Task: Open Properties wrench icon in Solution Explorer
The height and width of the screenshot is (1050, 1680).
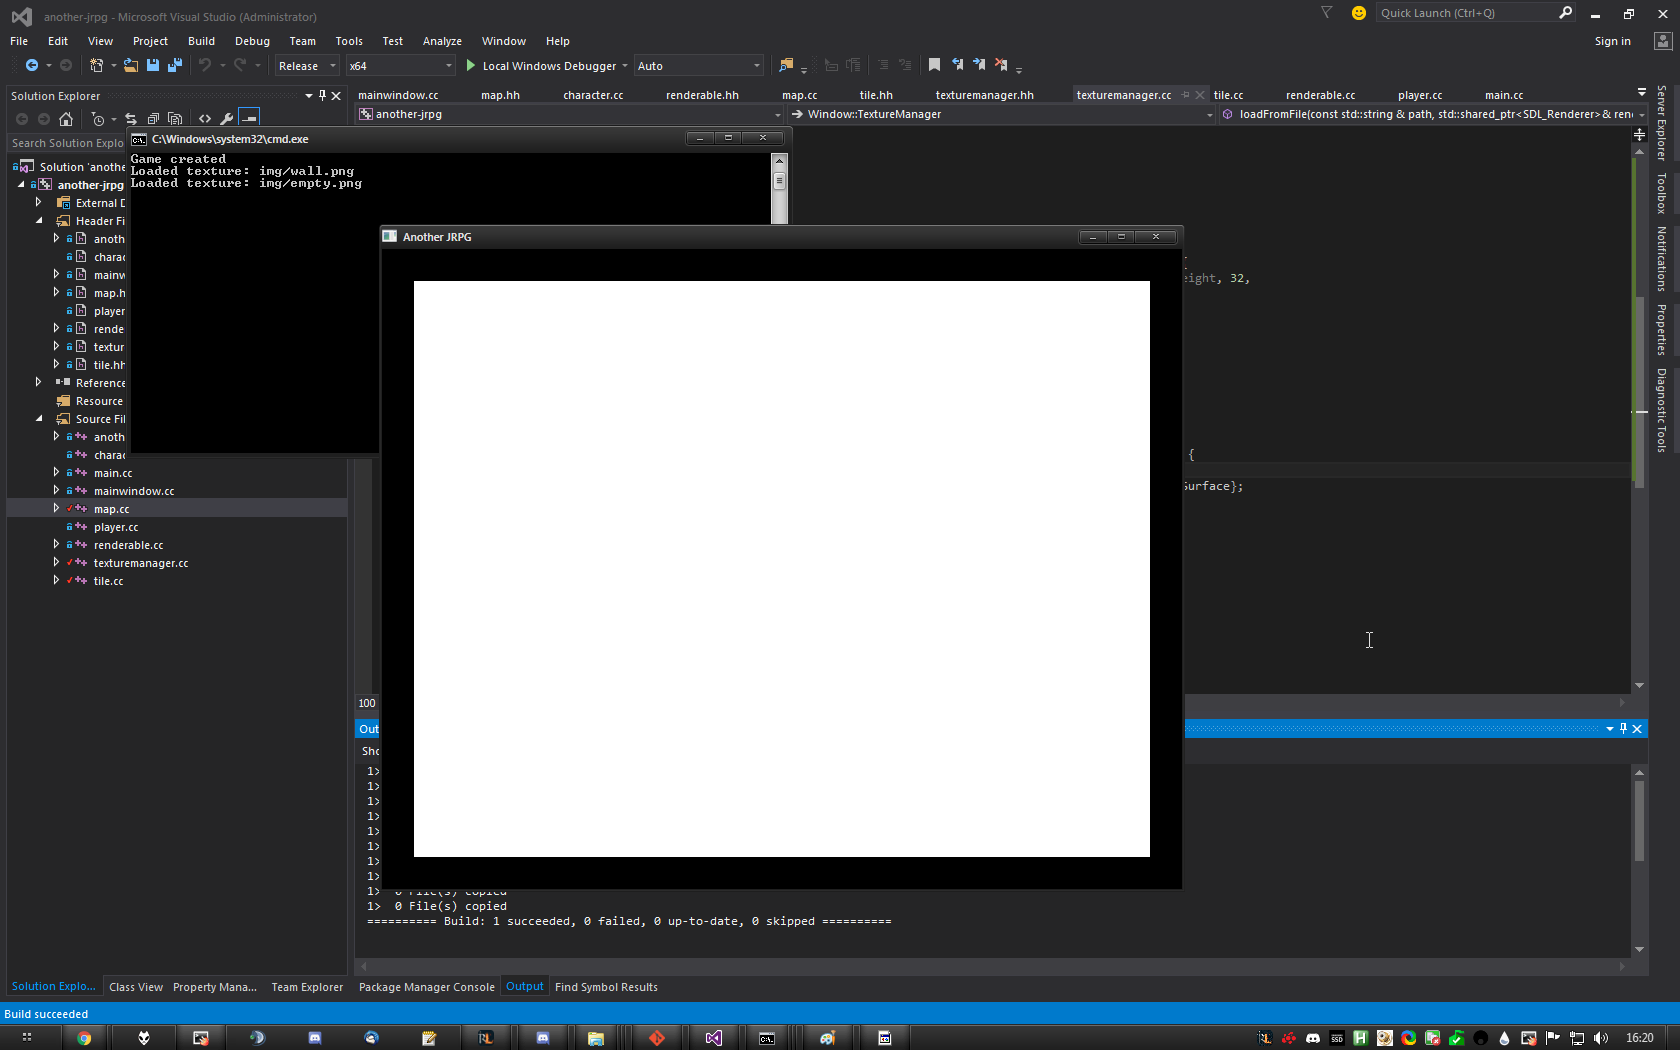Action: pyautogui.click(x=227, y=119)
